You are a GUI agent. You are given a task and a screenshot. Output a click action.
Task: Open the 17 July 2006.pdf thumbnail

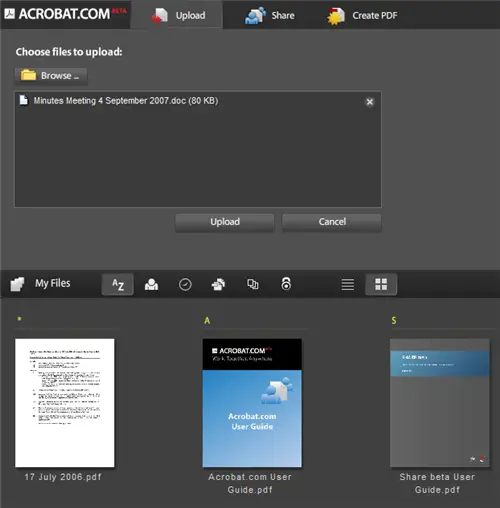pos(65,403)
